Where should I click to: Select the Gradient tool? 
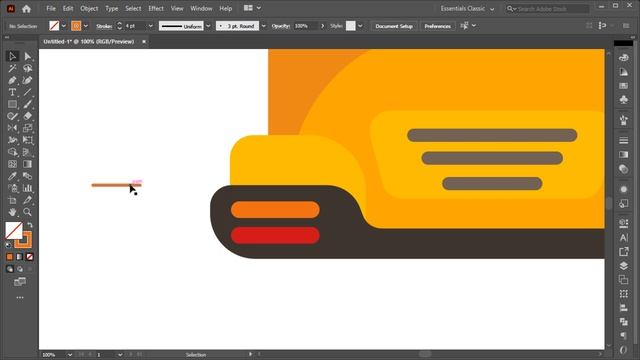[x=27, y=164]
